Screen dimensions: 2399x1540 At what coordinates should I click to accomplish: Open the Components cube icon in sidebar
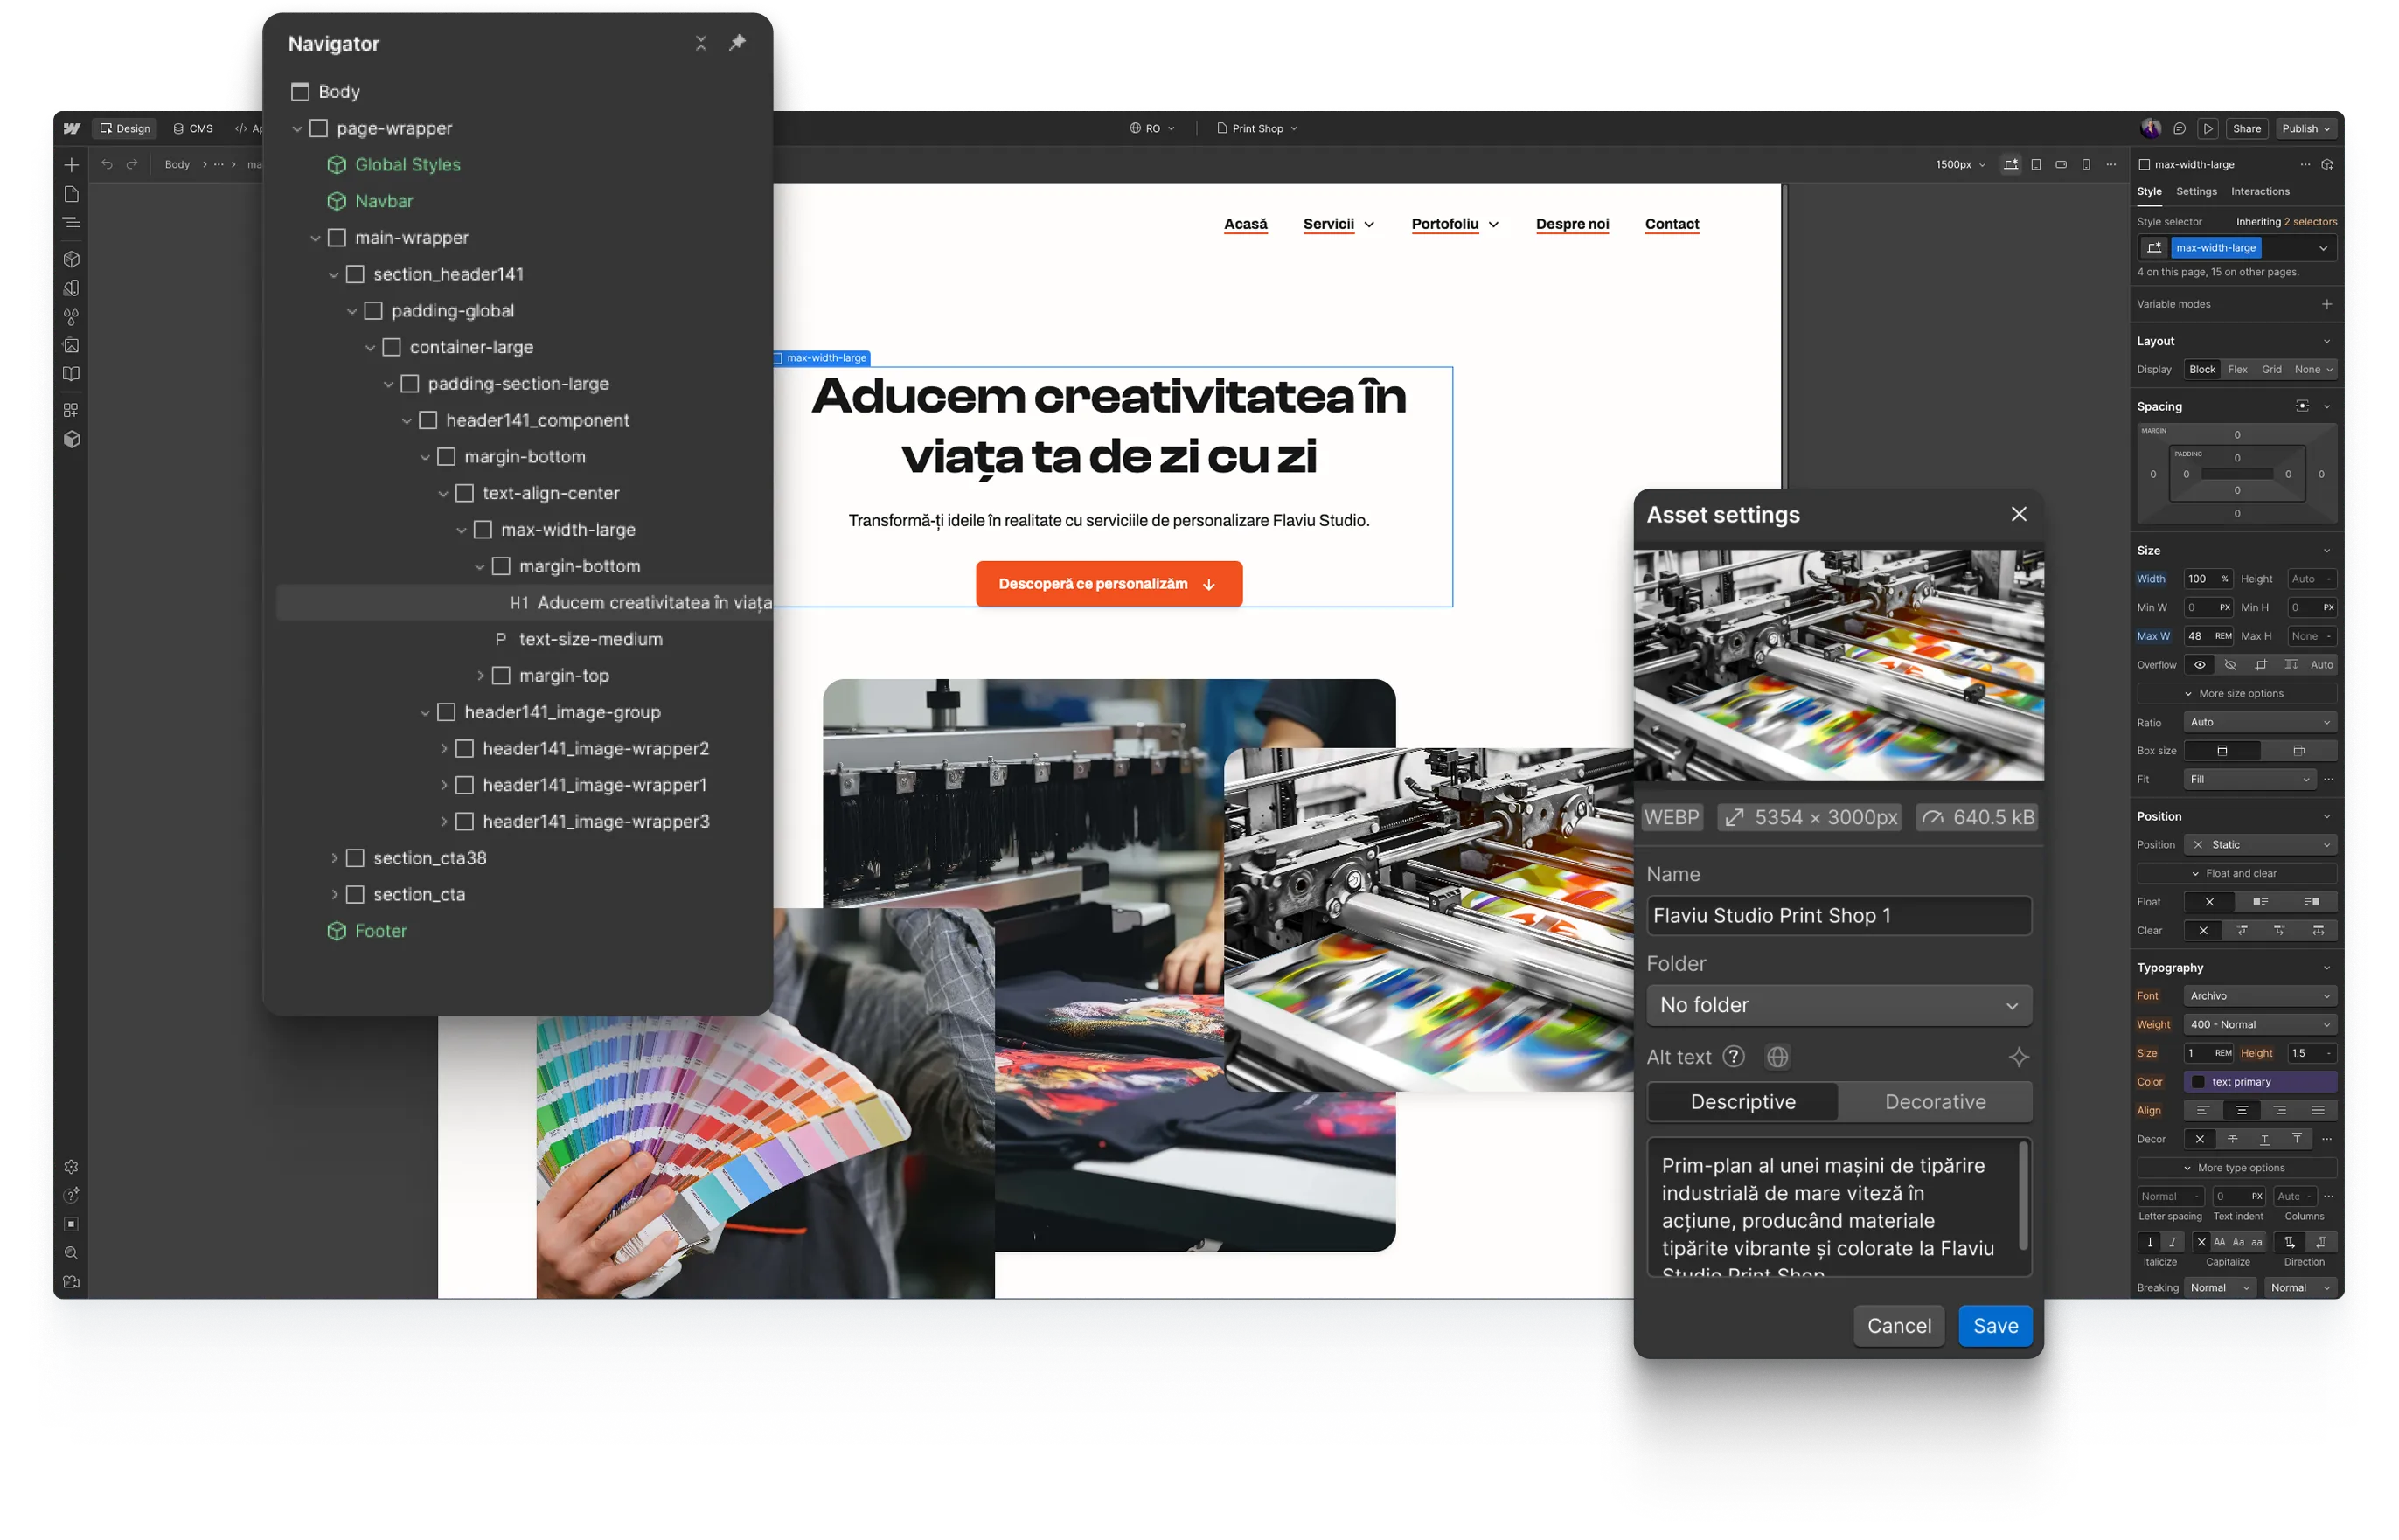point(71,259)
